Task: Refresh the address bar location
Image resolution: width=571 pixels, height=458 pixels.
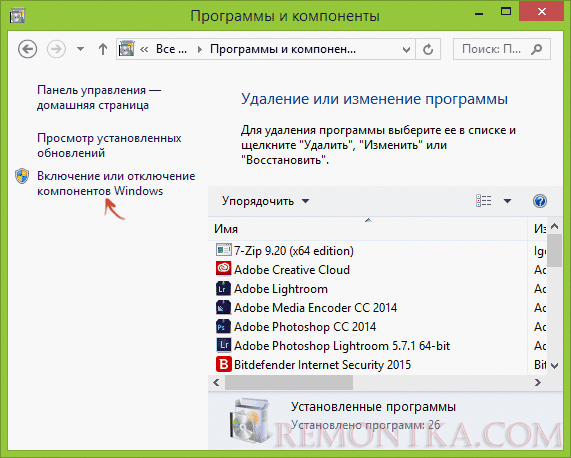Action: [x=428, y=49]
